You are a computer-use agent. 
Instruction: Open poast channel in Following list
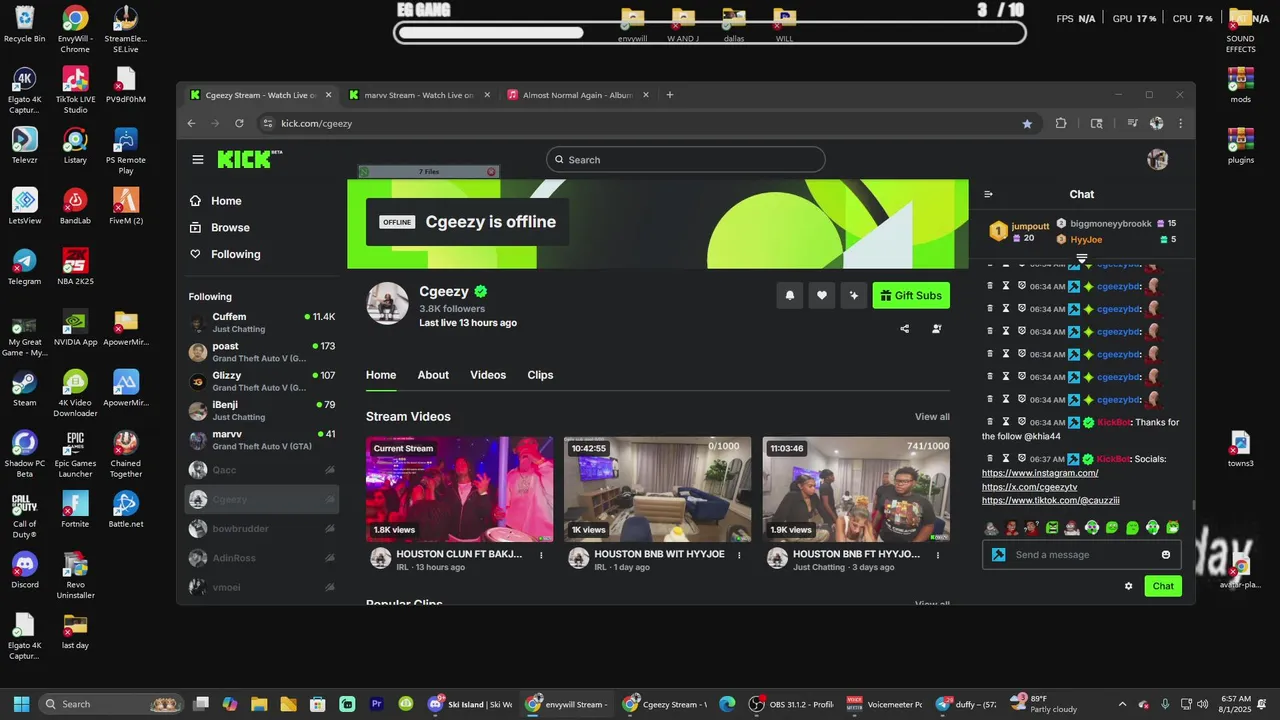(x=262, y=352)
